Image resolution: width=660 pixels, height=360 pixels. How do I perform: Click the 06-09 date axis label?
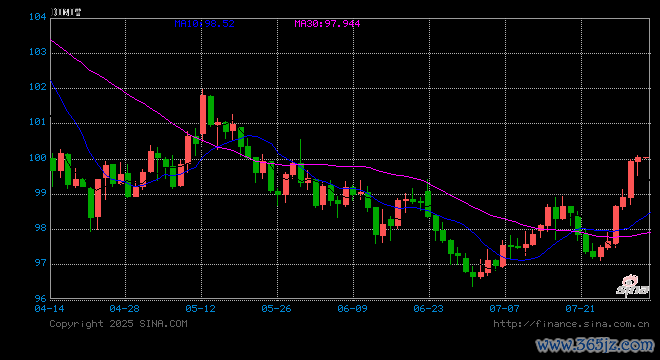coord(352,309)
